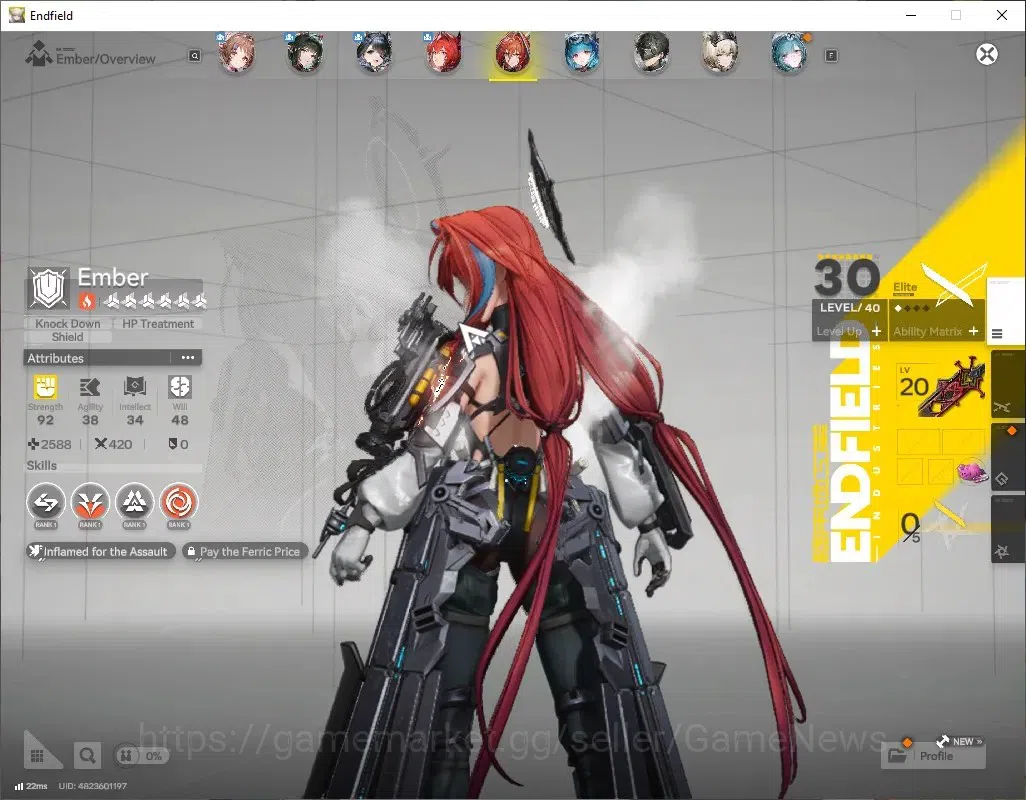The height and width of the screenshot is (800, 1026).
Task: Click the UID number text
Action: click(x=92, y=786)
